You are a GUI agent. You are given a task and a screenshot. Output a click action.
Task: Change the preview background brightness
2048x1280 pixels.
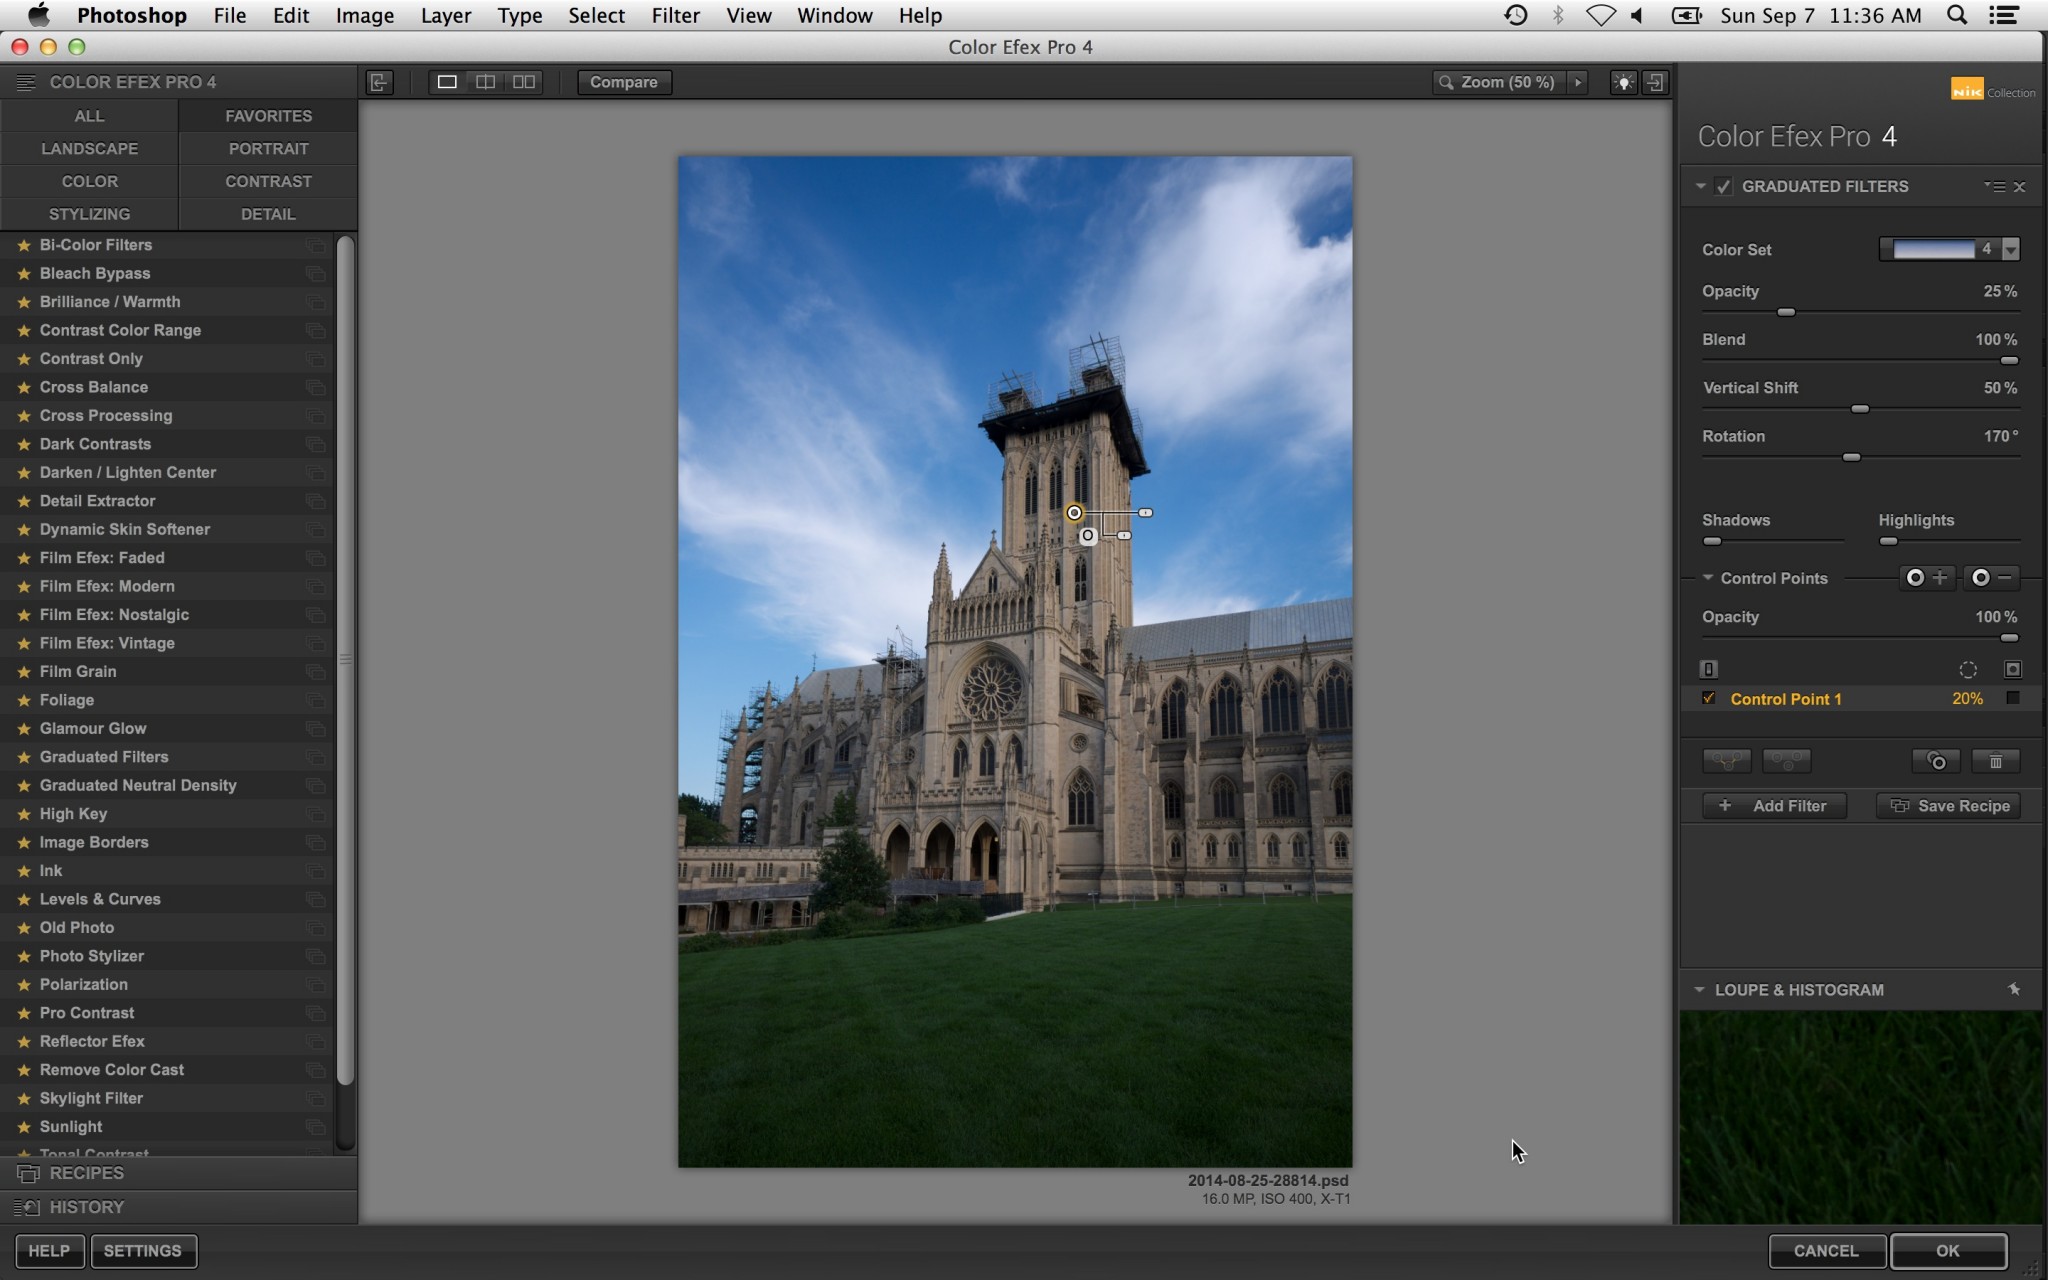[1623, 82]
